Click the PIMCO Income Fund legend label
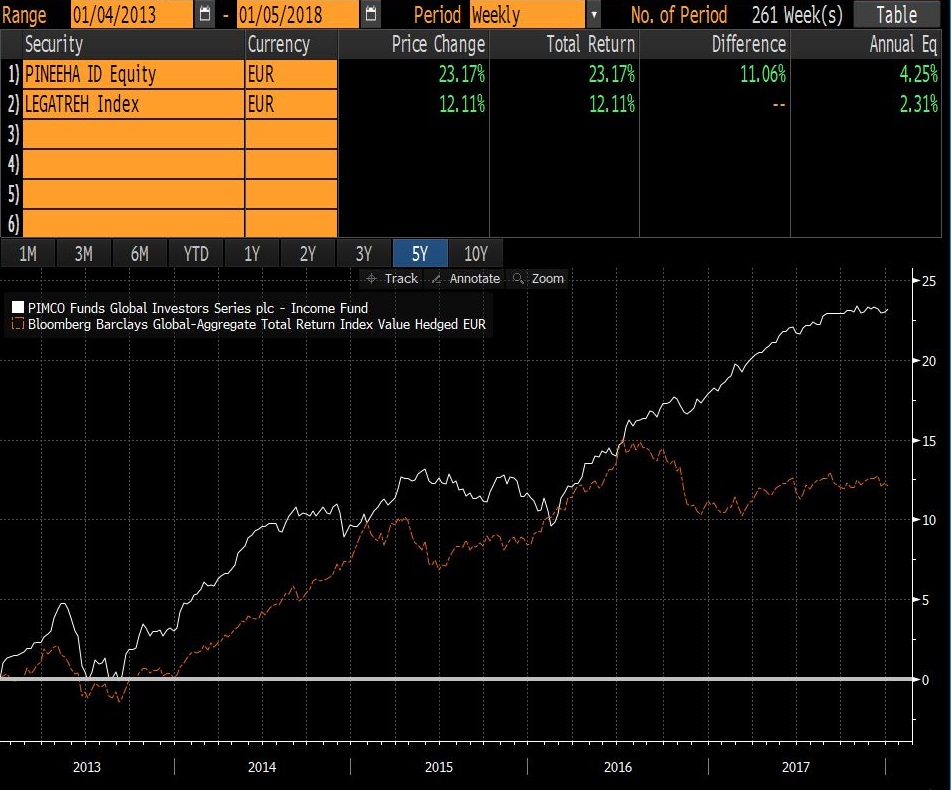Image resolution: width=951 pixels, height=790 pixels. point(198,308)
